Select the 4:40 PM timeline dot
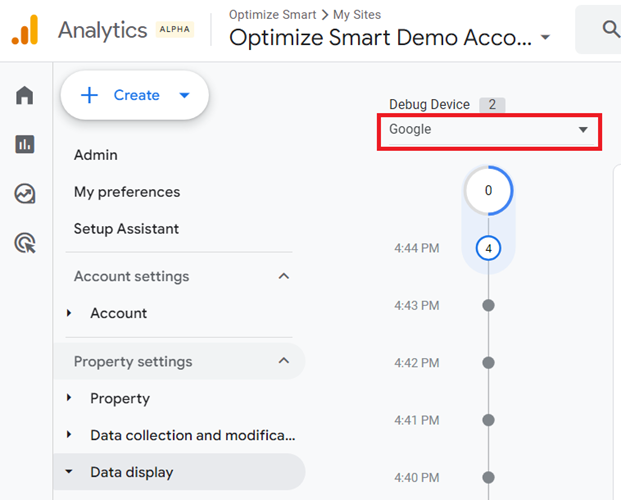621x500 pixels. point(488,477)
